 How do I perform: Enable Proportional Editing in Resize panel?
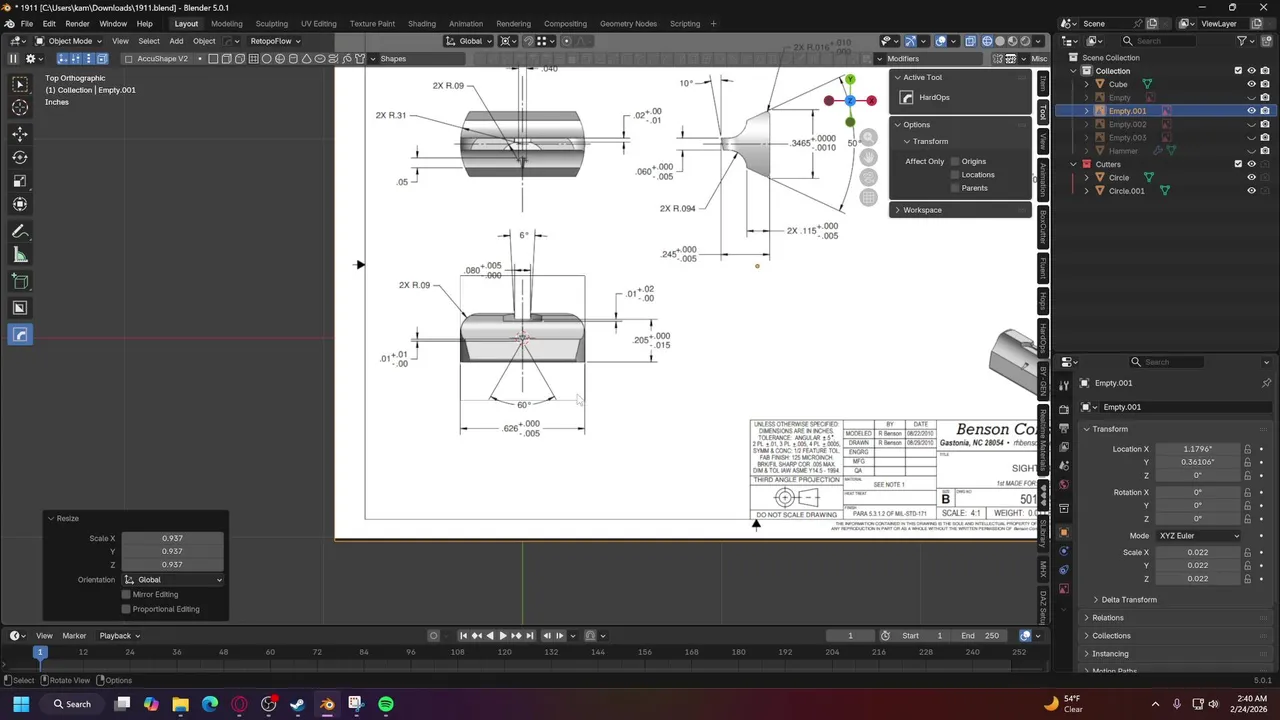tap(126, 609)
